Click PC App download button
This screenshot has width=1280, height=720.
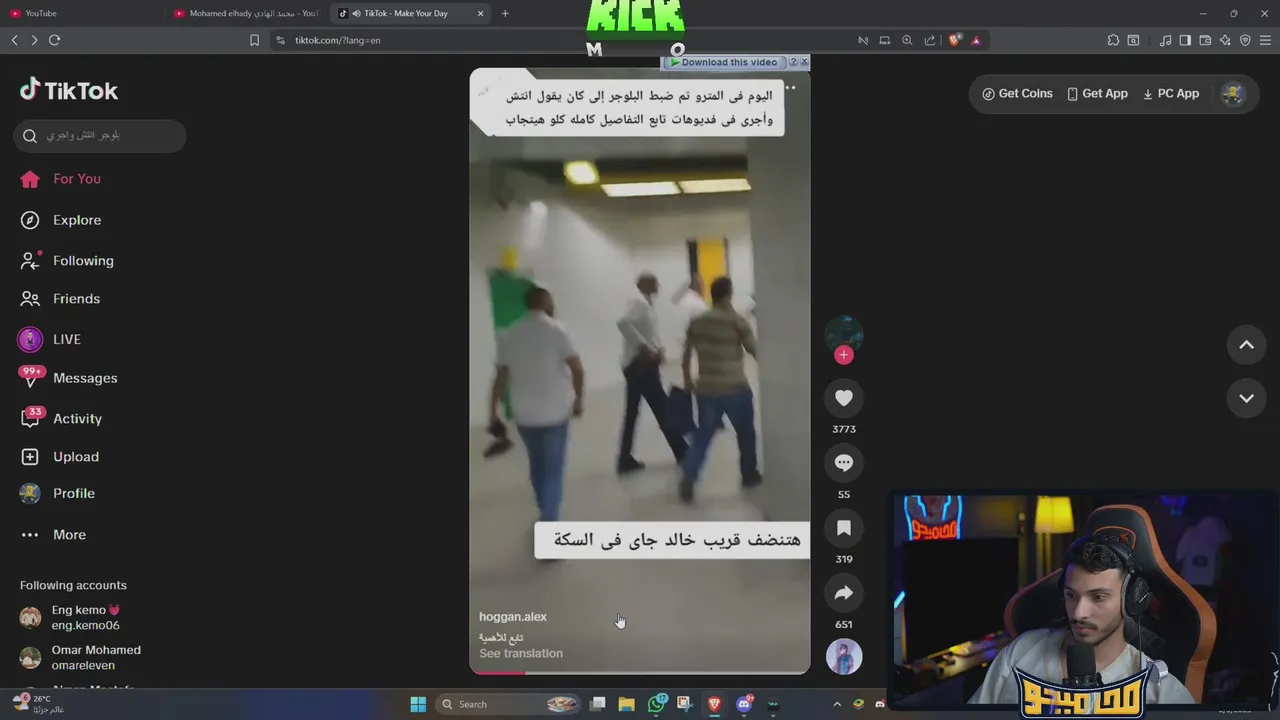coord(1170,94)
